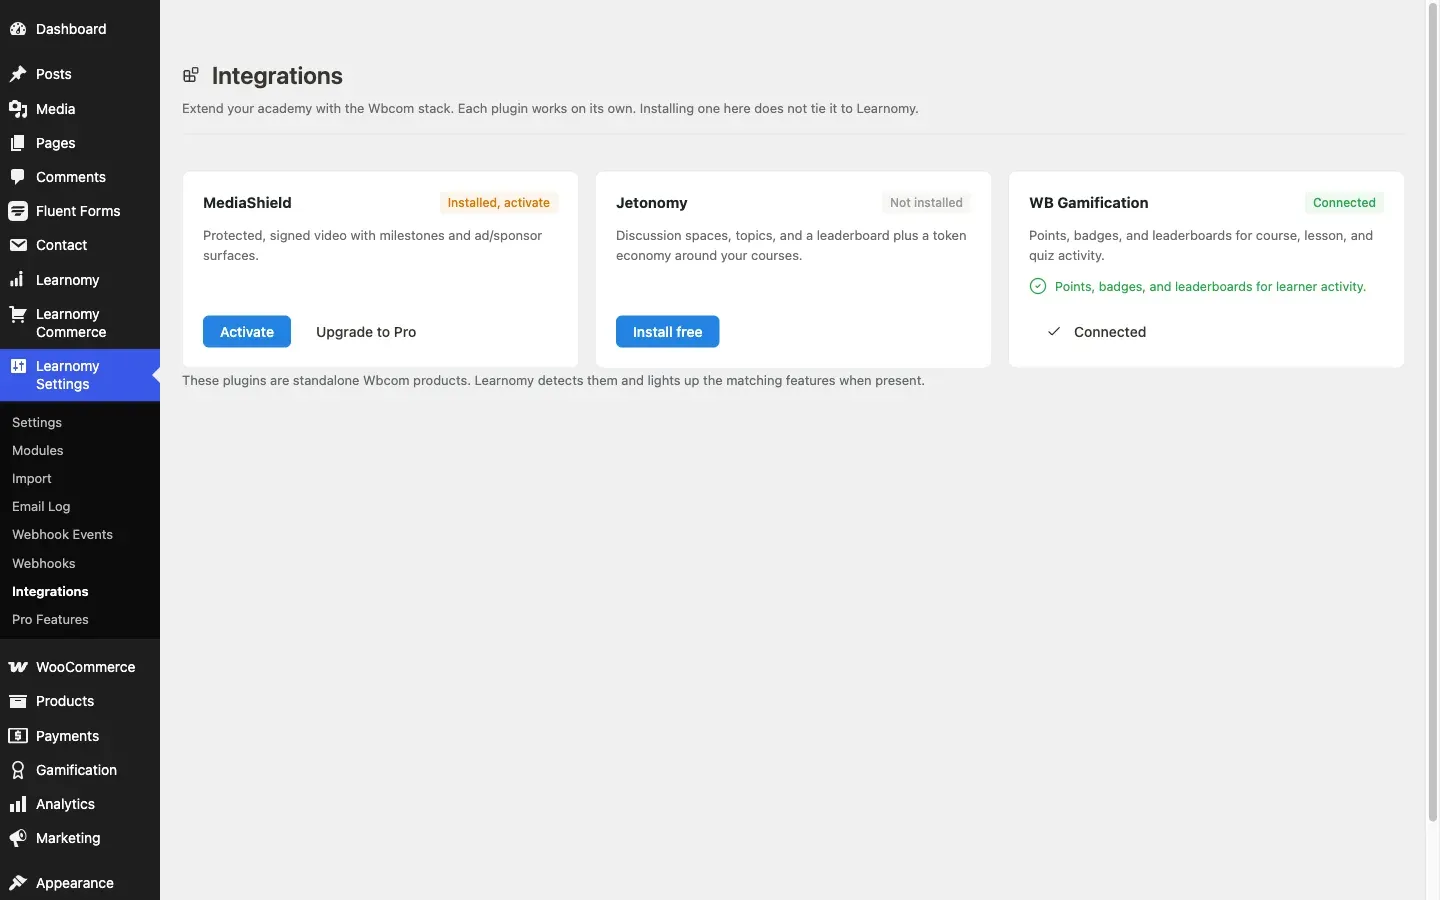Screen dimensions: 1440x900
Task: Click the Pages icon in sidebar
Action: pos(18,143)
